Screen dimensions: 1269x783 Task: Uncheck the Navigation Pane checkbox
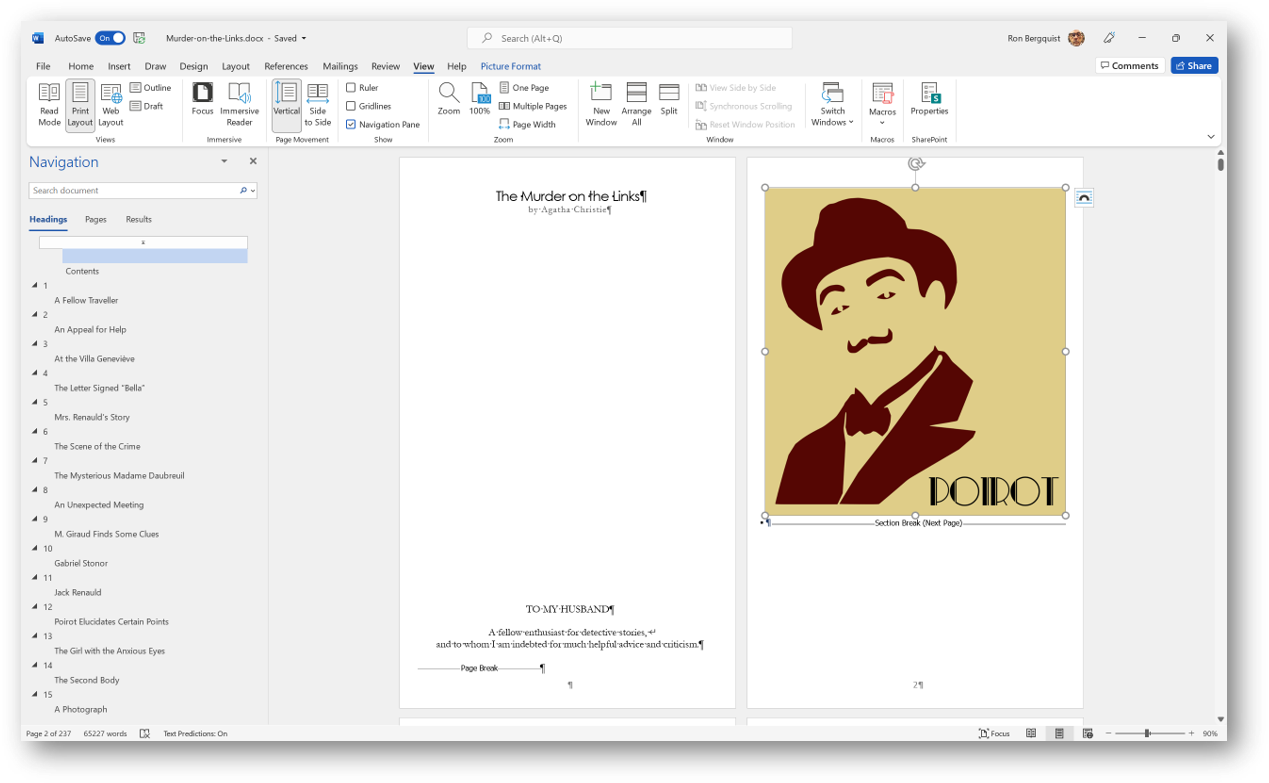pyautogui.click(x=351, y=125)
